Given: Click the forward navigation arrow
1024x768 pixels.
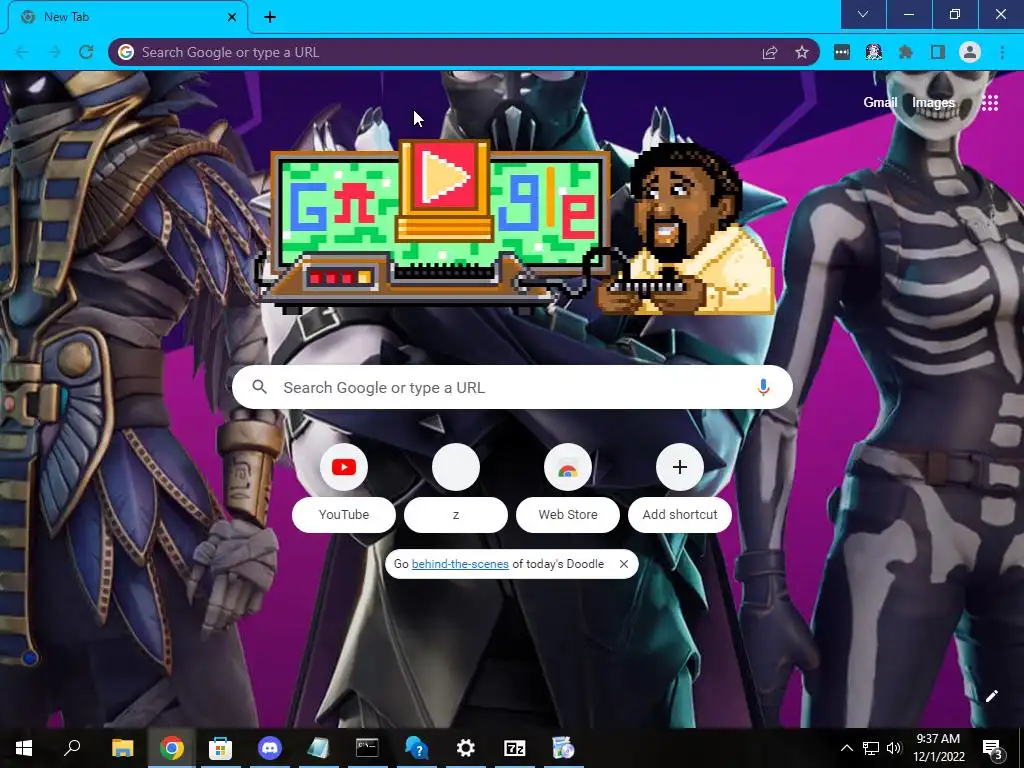Looking at the screenshot, I should tap(55, 52).
